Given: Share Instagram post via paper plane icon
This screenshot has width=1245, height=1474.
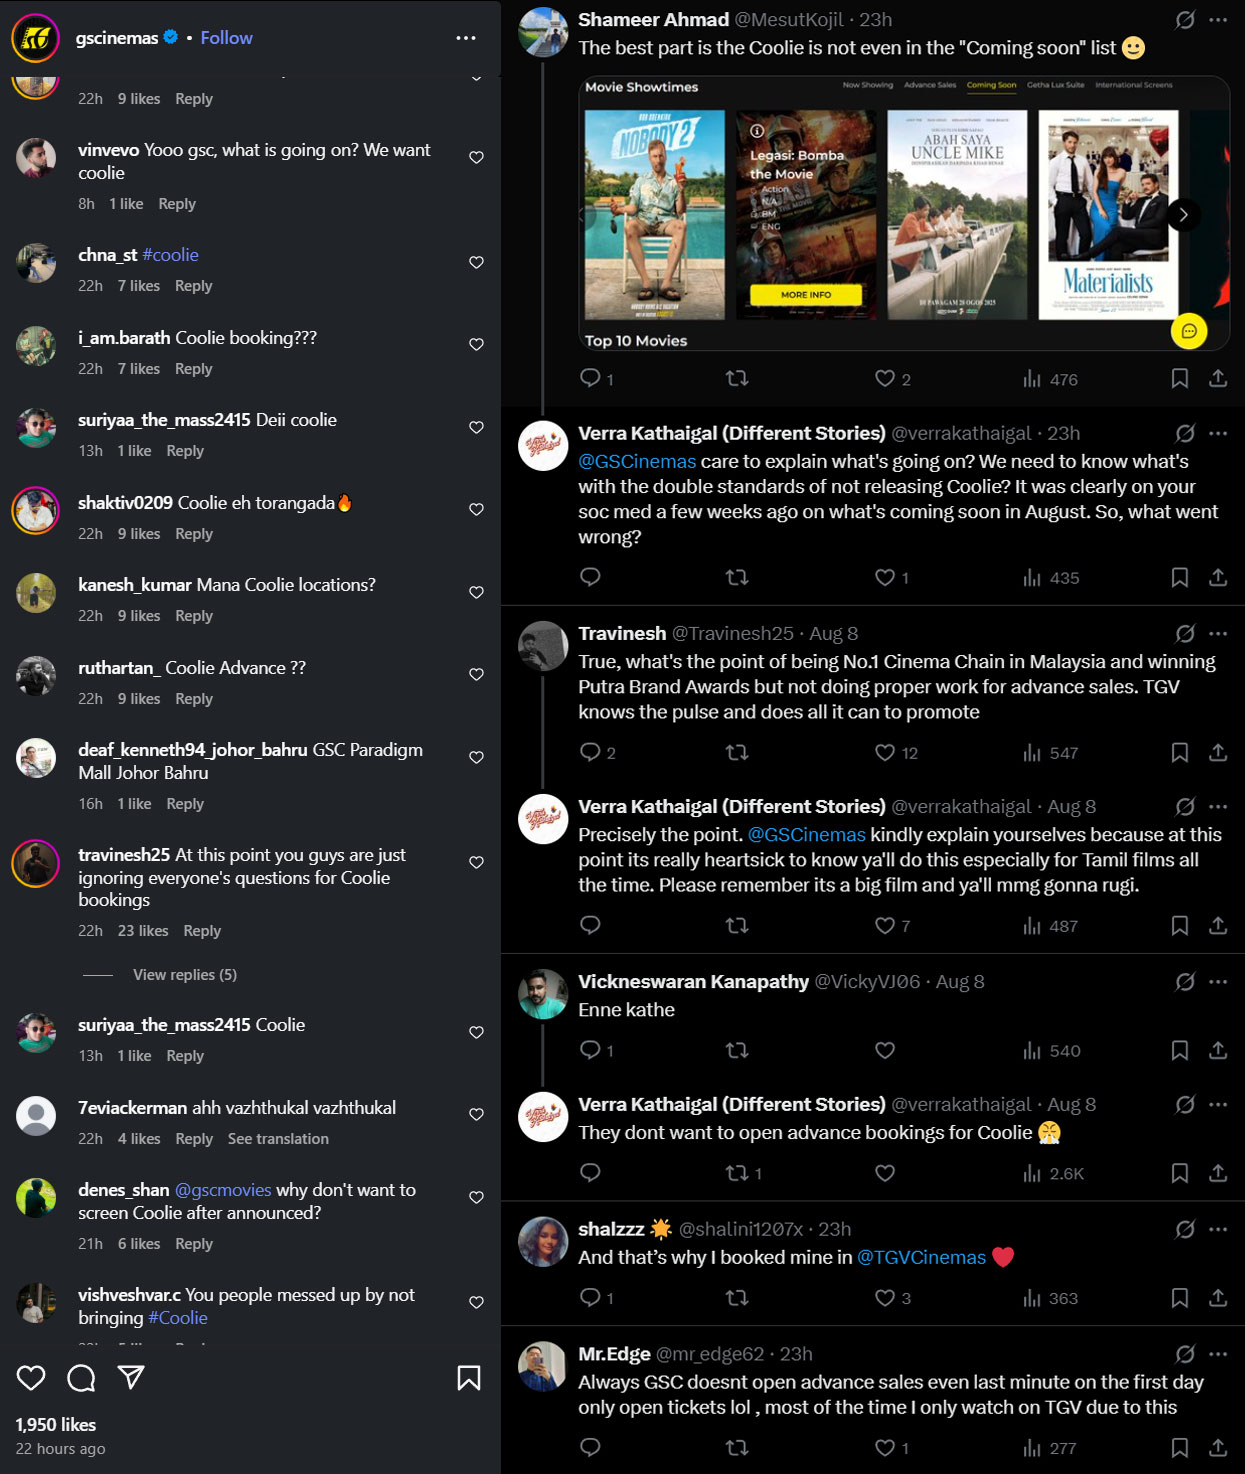Looking at the screenshot, I should [131, 1377].
